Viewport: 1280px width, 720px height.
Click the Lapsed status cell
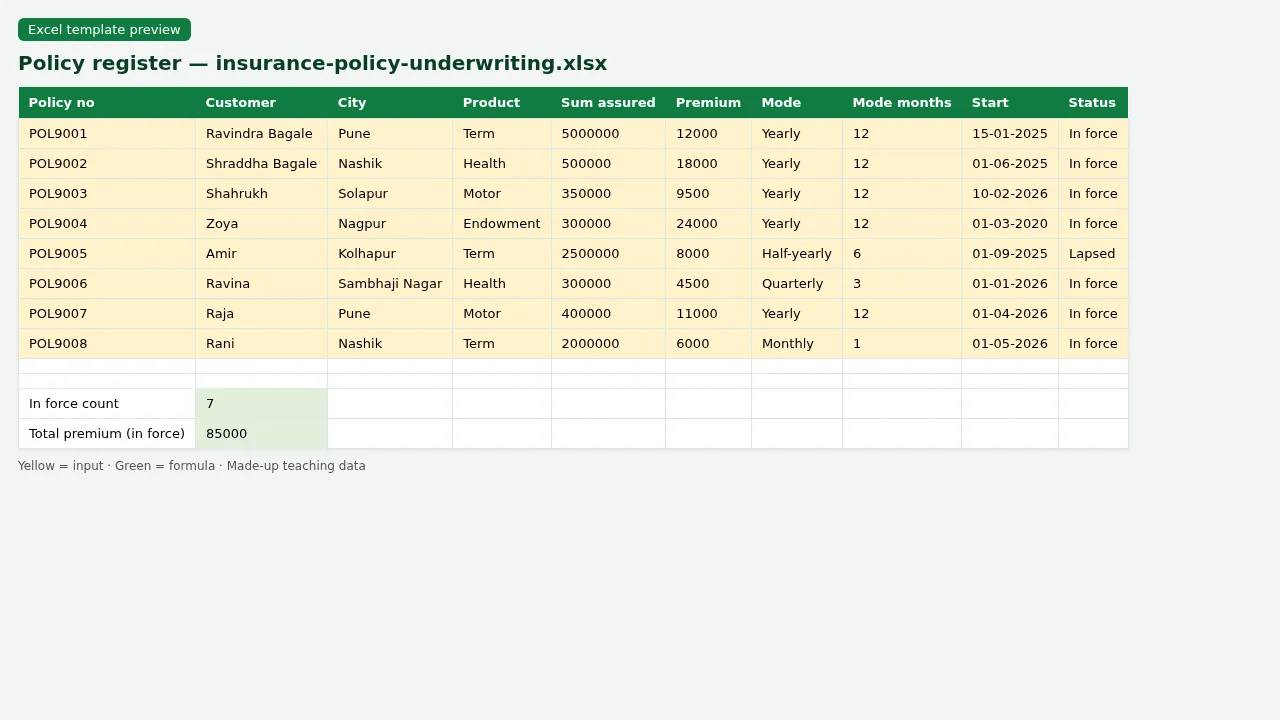coord(1093,254)
